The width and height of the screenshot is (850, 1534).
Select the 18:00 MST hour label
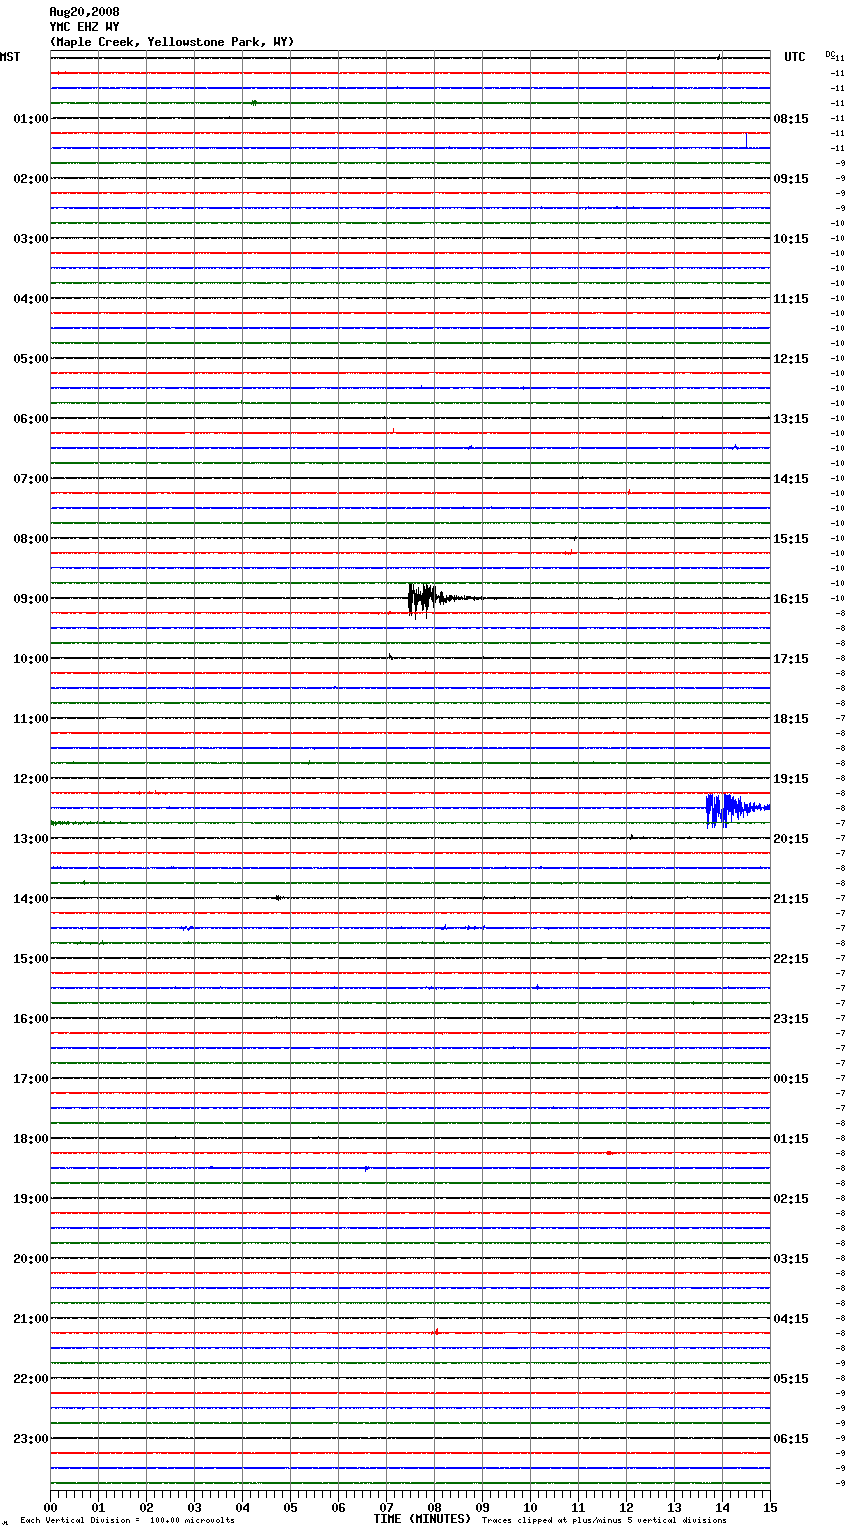[x=30, y=1139]
